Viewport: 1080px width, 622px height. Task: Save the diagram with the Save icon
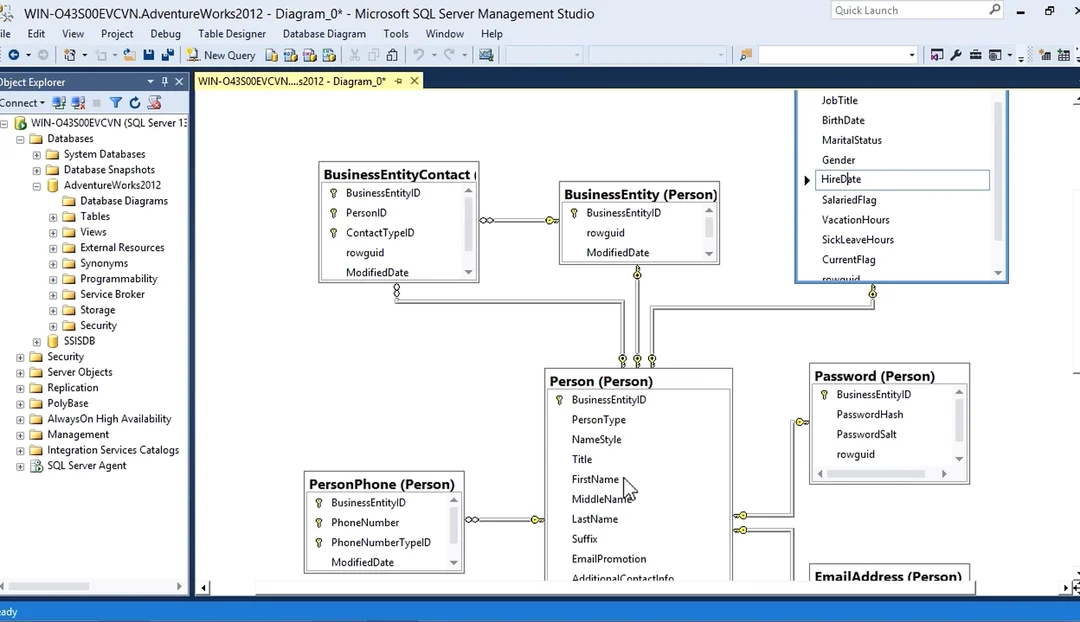click(148, 55)
